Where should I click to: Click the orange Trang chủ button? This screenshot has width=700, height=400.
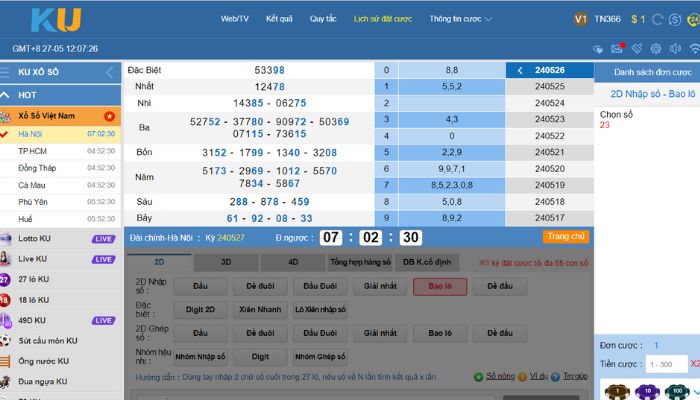tap(566, 237)
